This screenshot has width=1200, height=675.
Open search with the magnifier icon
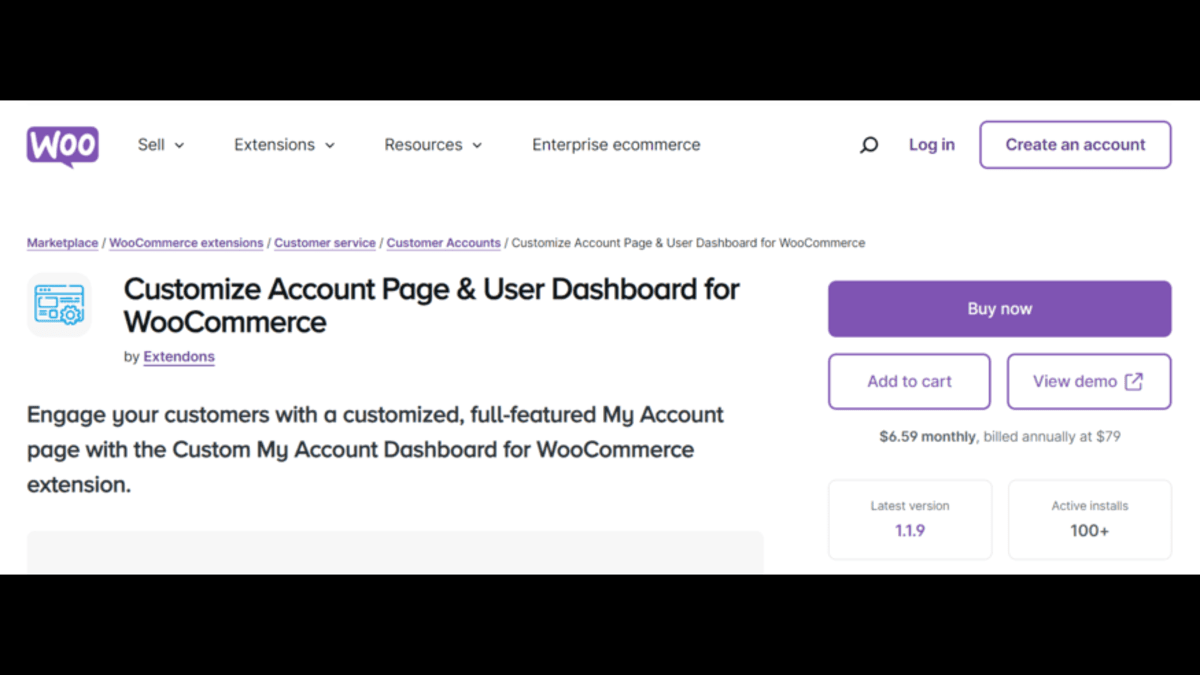coord(869,145)
